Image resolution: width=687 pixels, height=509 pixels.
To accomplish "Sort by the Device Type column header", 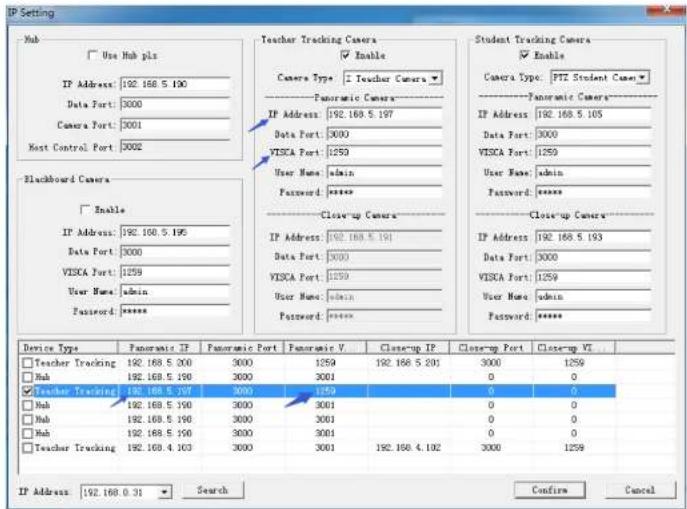I will click(68, 348).
